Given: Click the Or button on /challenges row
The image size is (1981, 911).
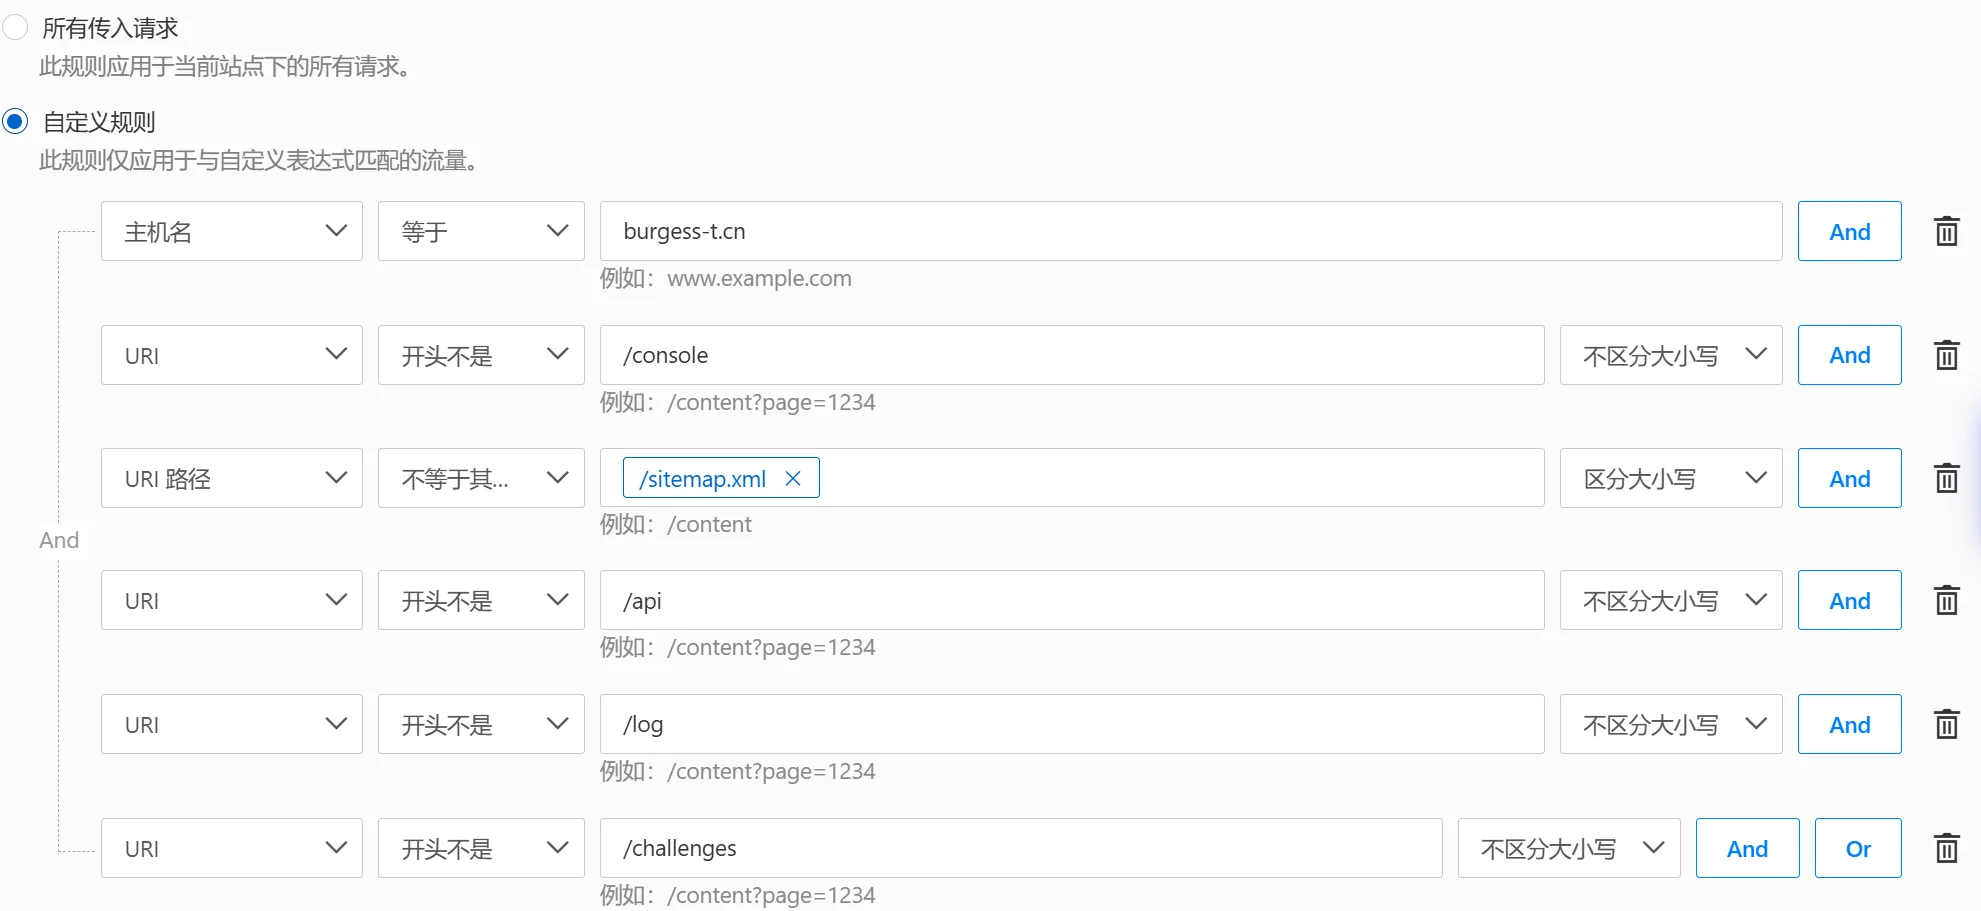Looking at the screenshot, I should (x=1857, y=848).
